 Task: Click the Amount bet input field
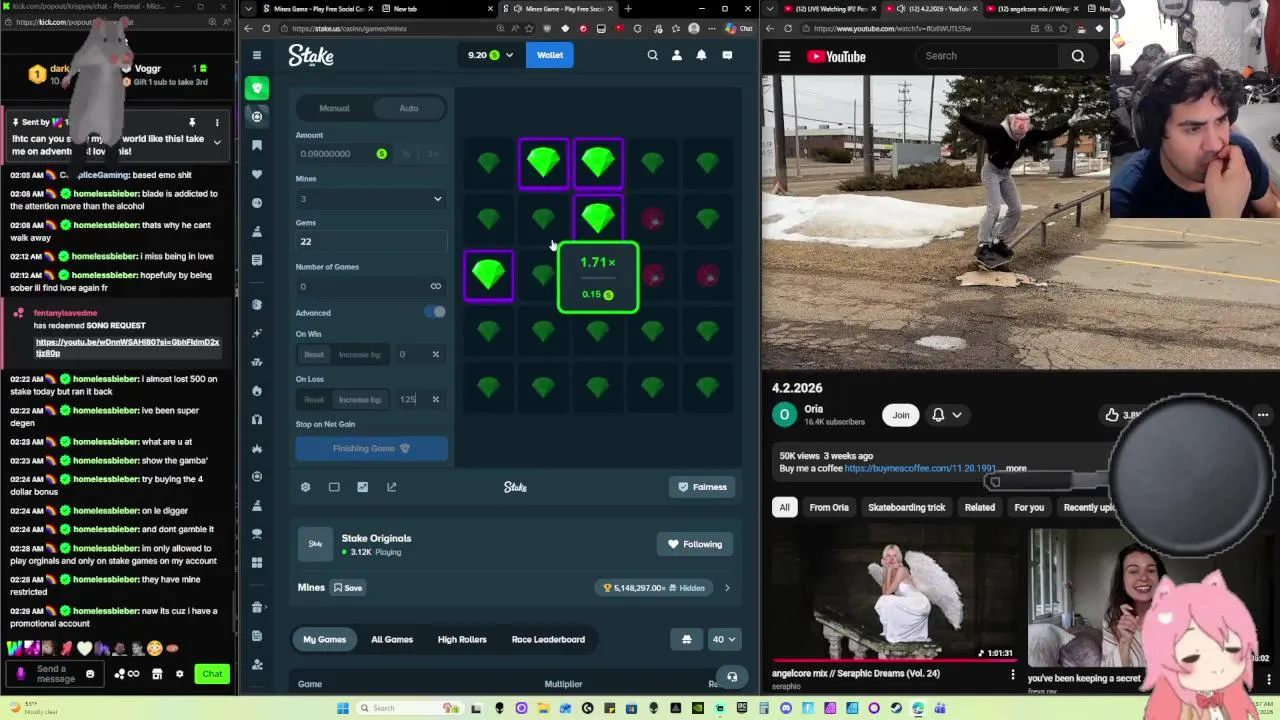coord(345,154)
